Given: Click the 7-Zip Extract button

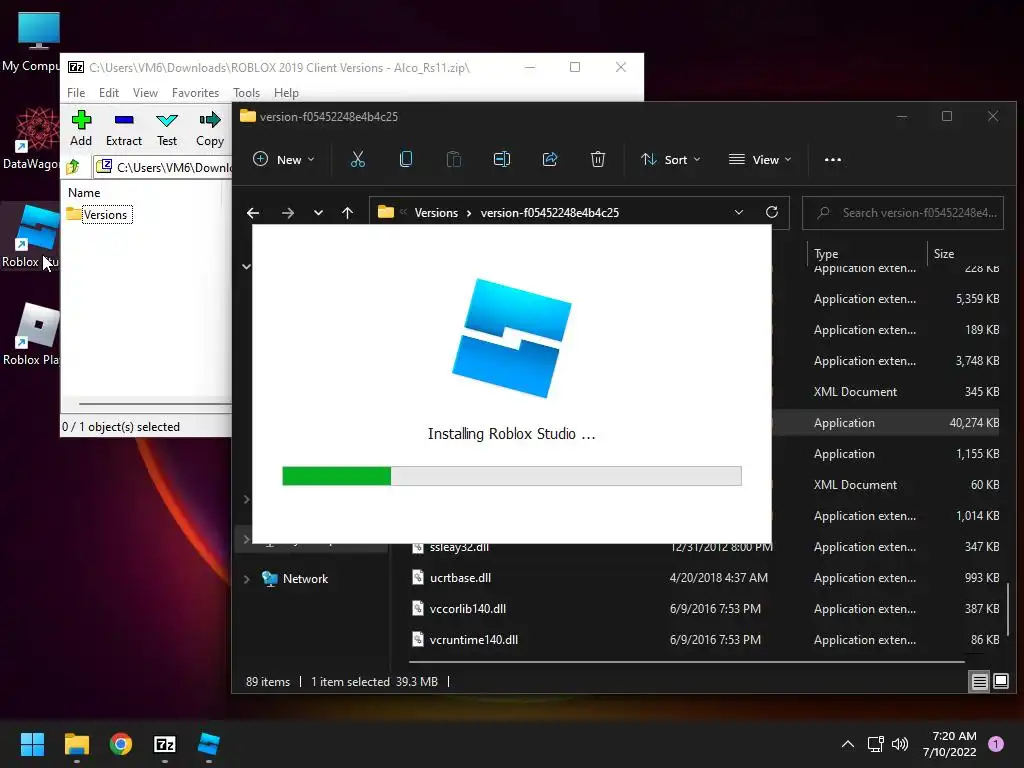Looking at the screenshot, I should [123, 129].
